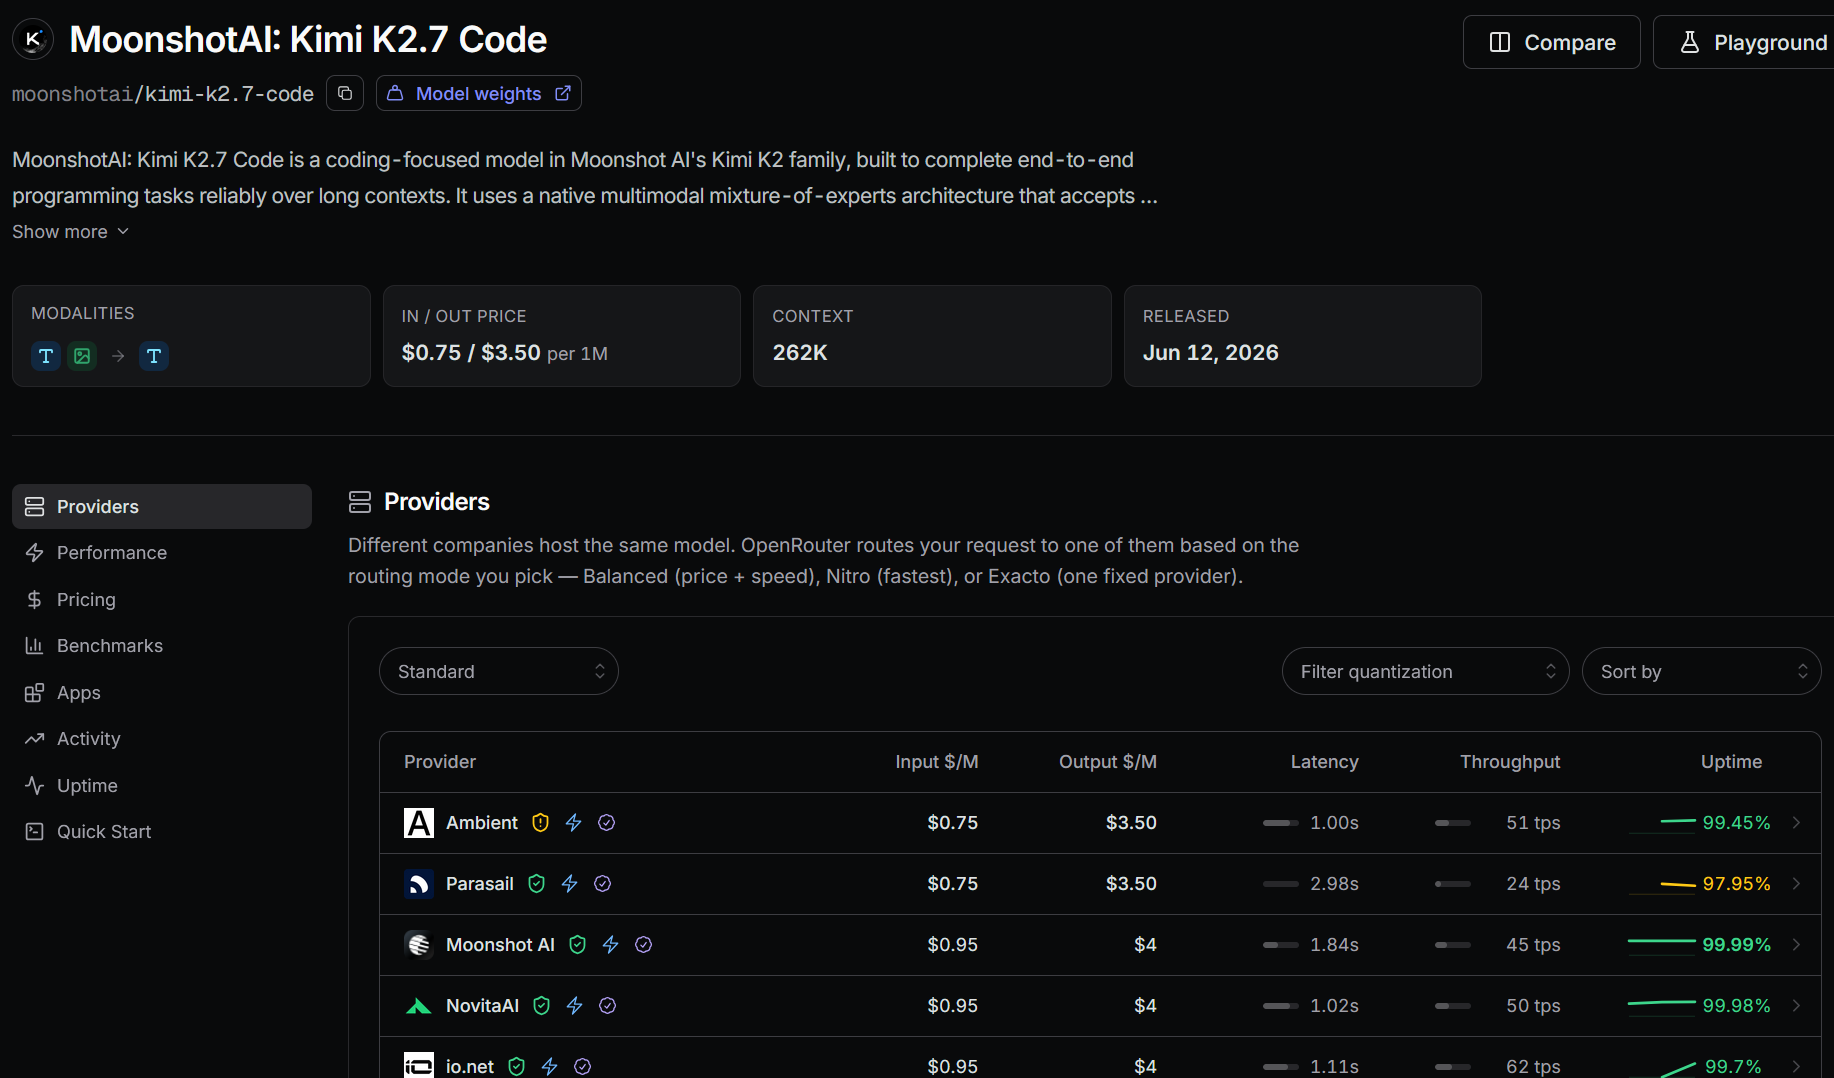Click the image input modality icon
Viewport: 1834px width, 1078px height.
coord(82,356)
